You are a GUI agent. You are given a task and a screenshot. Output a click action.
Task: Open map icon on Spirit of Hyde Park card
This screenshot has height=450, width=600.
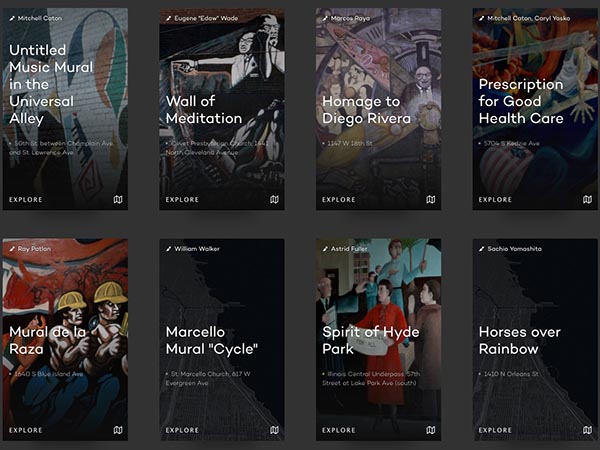tap(431, 430)
